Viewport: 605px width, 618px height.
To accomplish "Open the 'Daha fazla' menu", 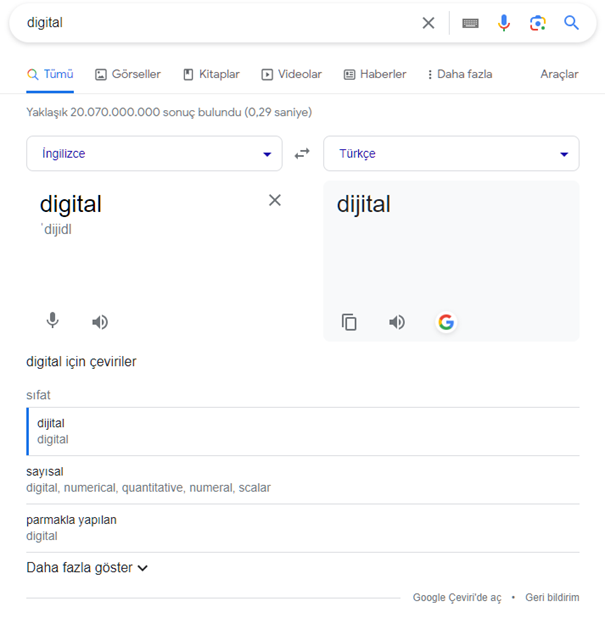I will coord(460,74).
